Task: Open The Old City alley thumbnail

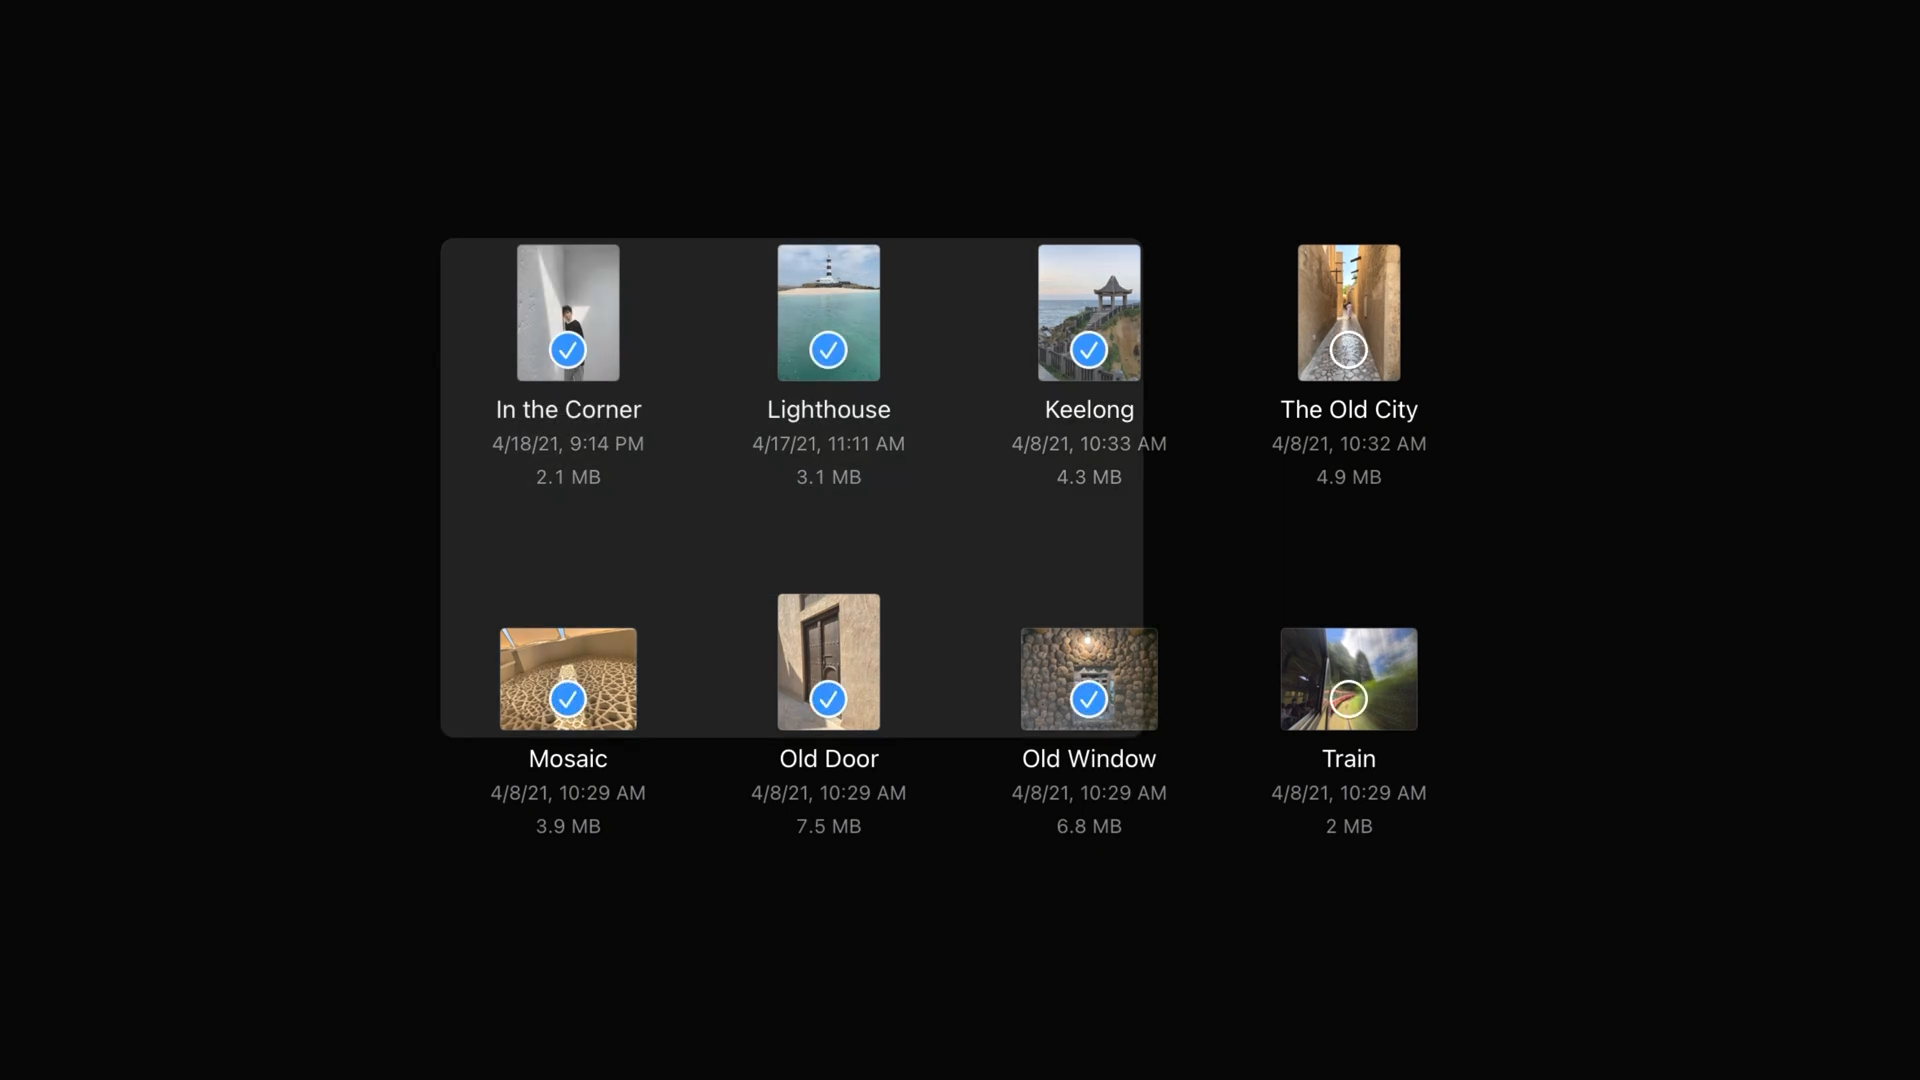Action: pos(1348,290)
